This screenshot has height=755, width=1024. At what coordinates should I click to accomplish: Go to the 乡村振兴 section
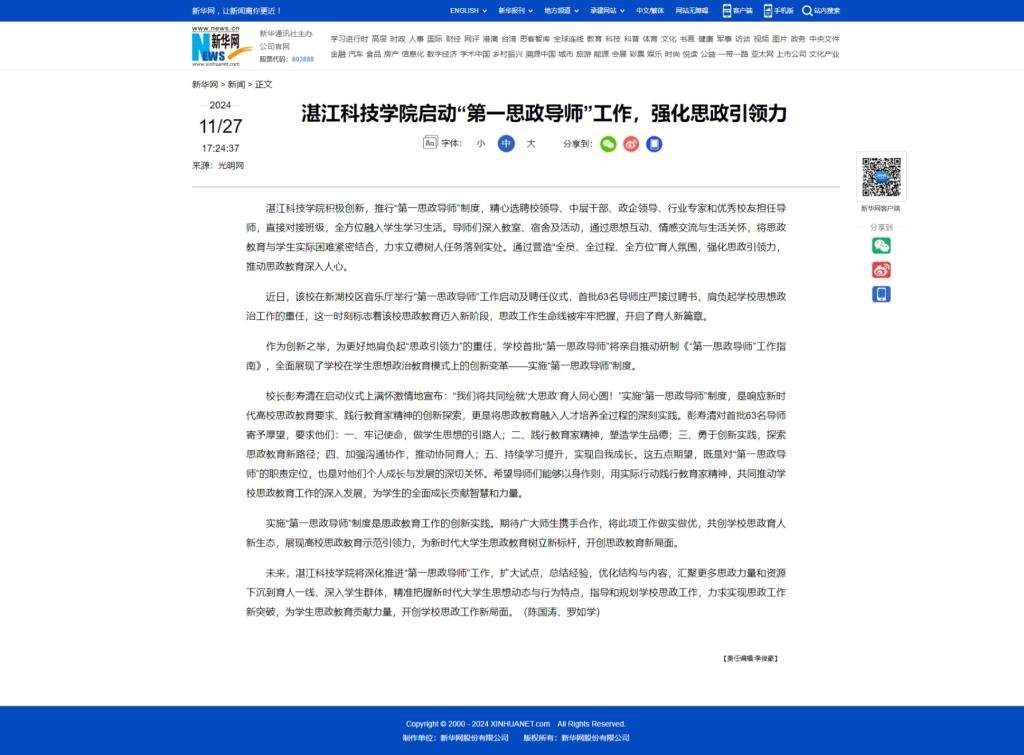(x=507, y=54)
